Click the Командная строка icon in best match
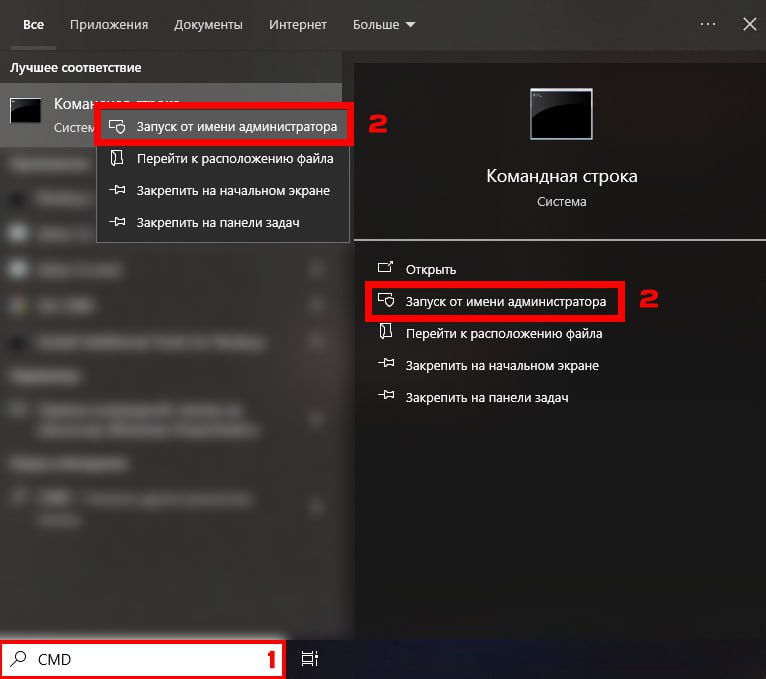Screen dimensions: 766x679 point(26,111)
